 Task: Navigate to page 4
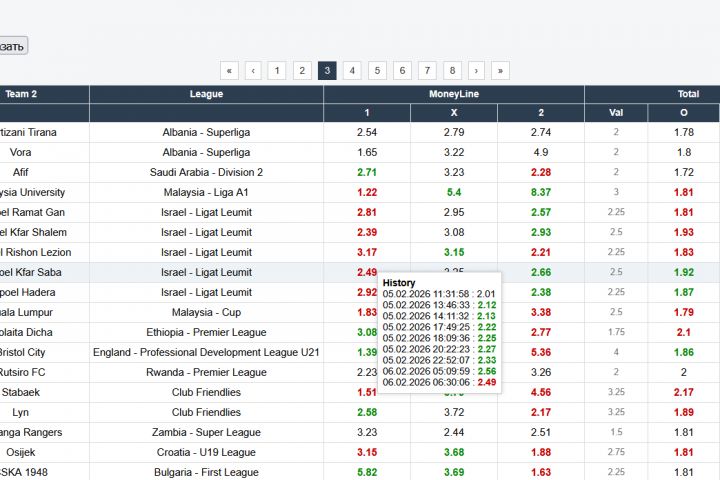[352, 70]
